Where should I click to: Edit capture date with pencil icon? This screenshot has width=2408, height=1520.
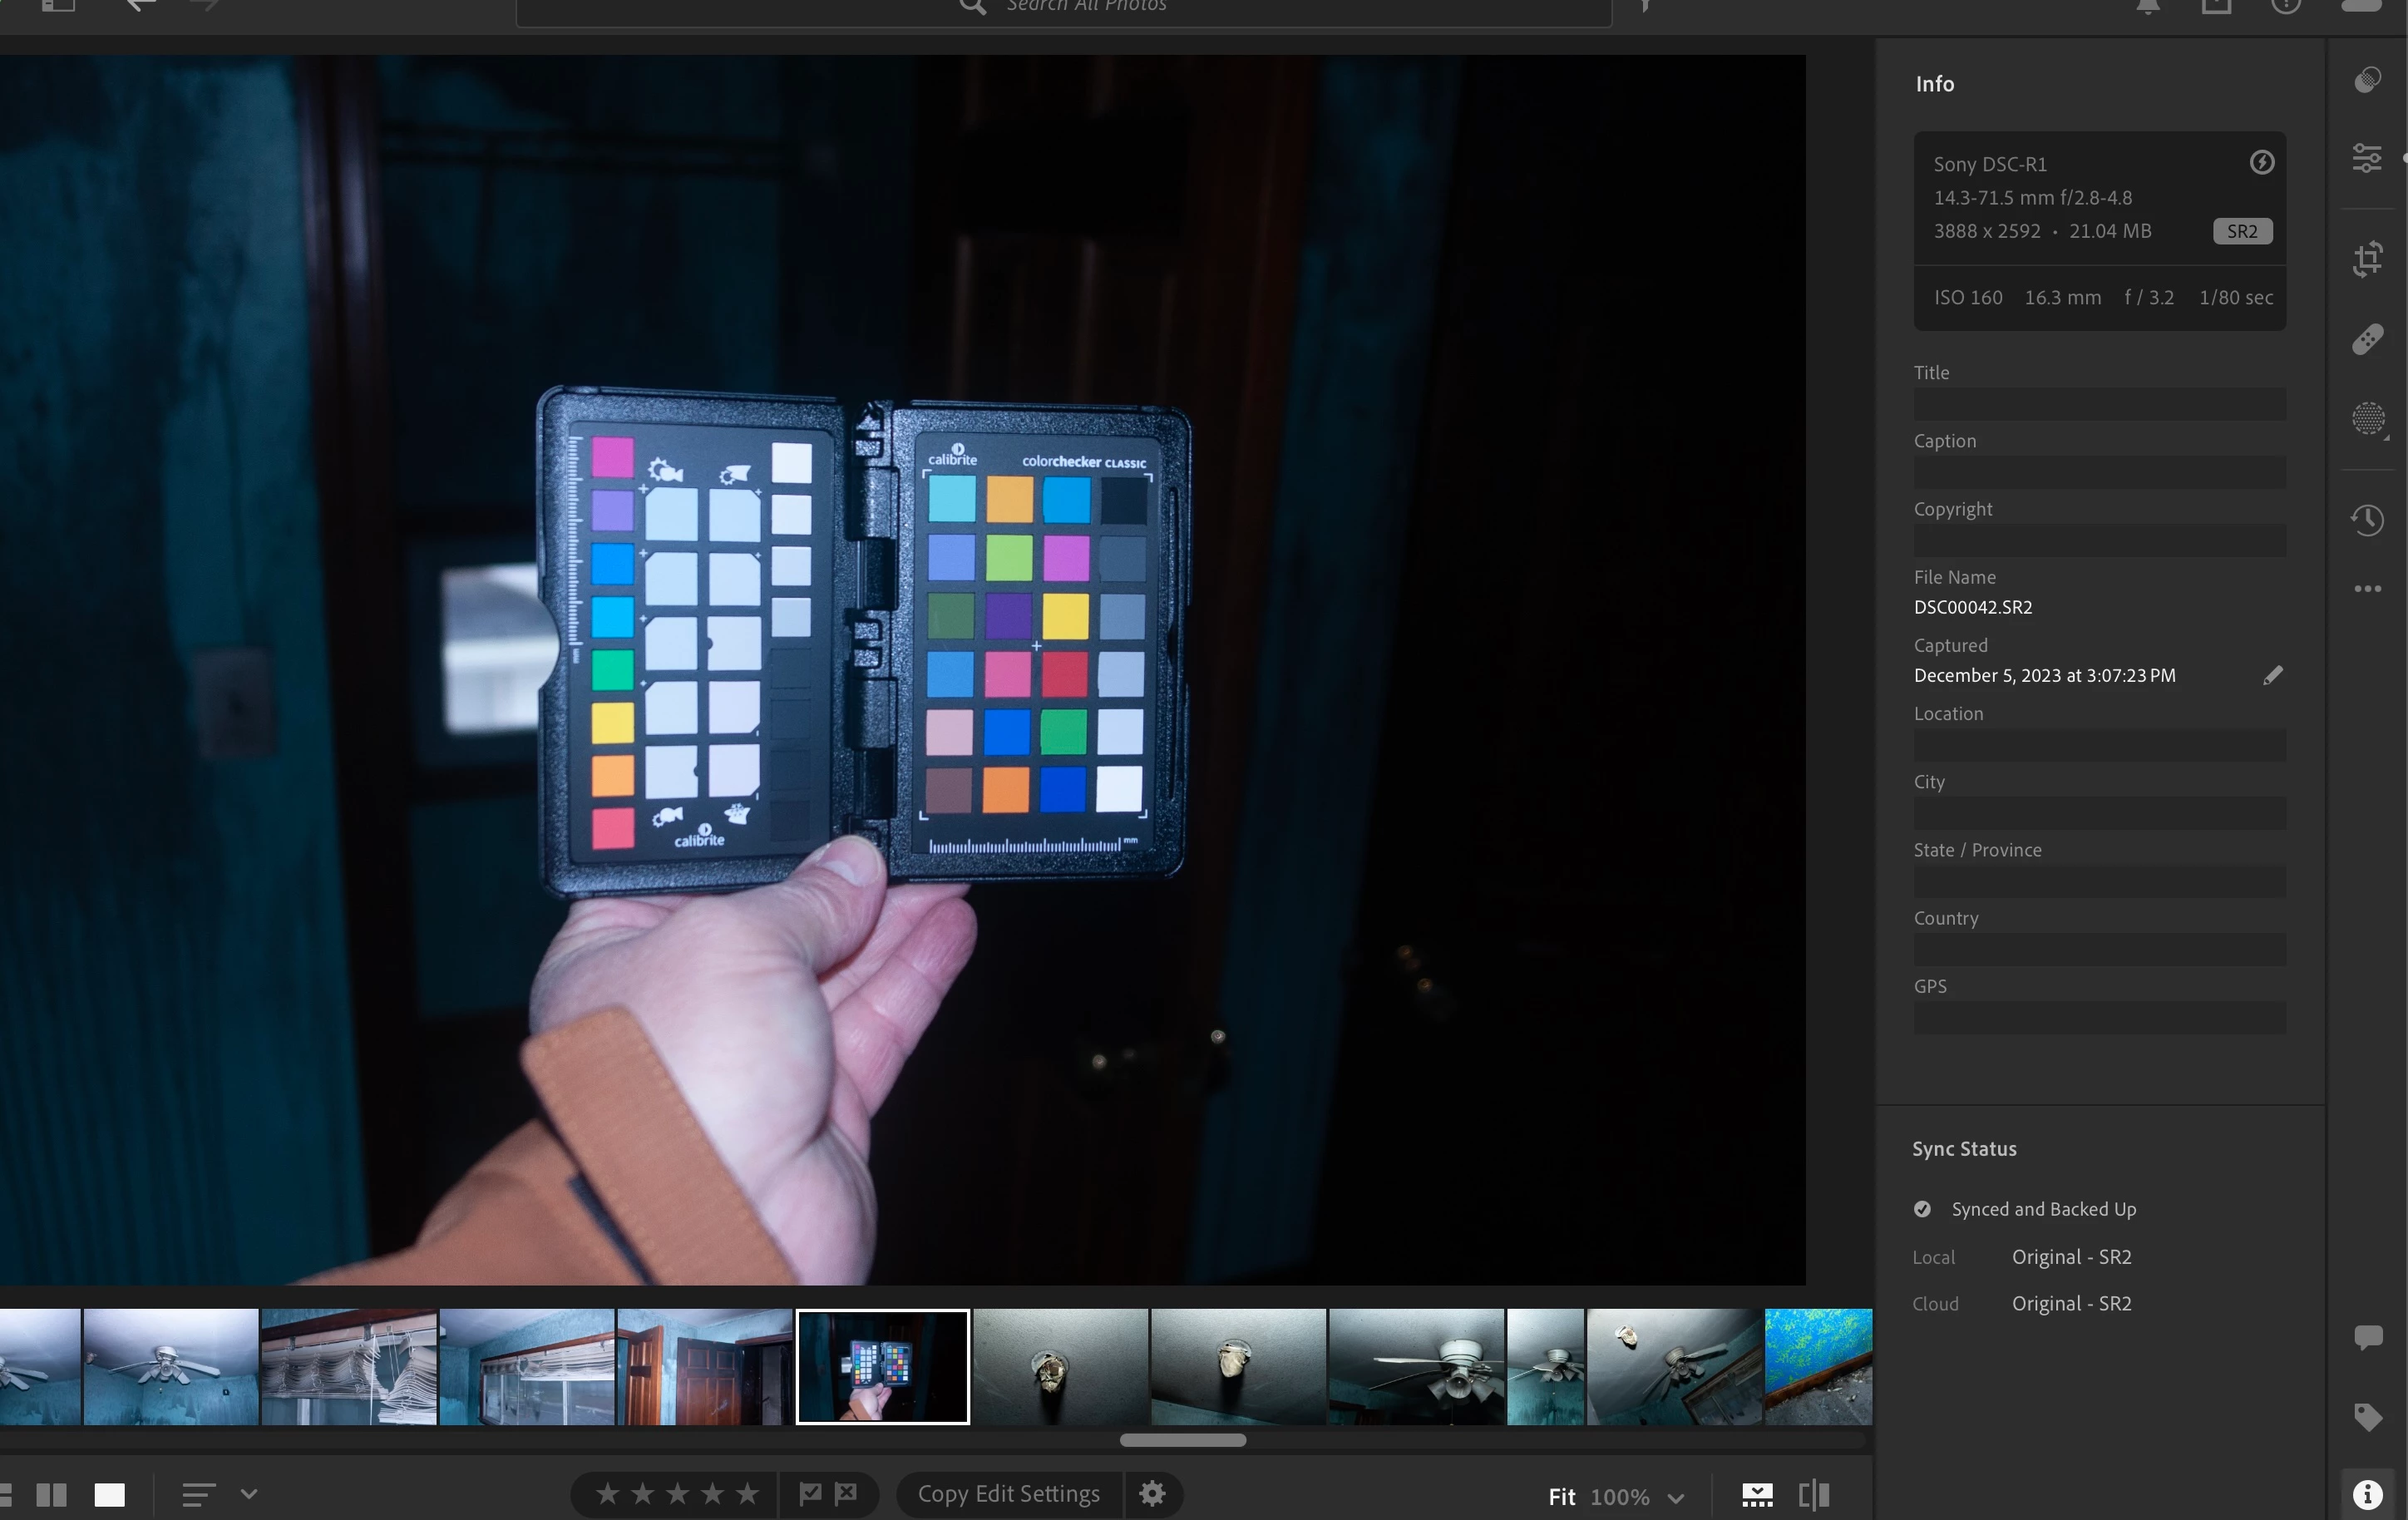2272,675
